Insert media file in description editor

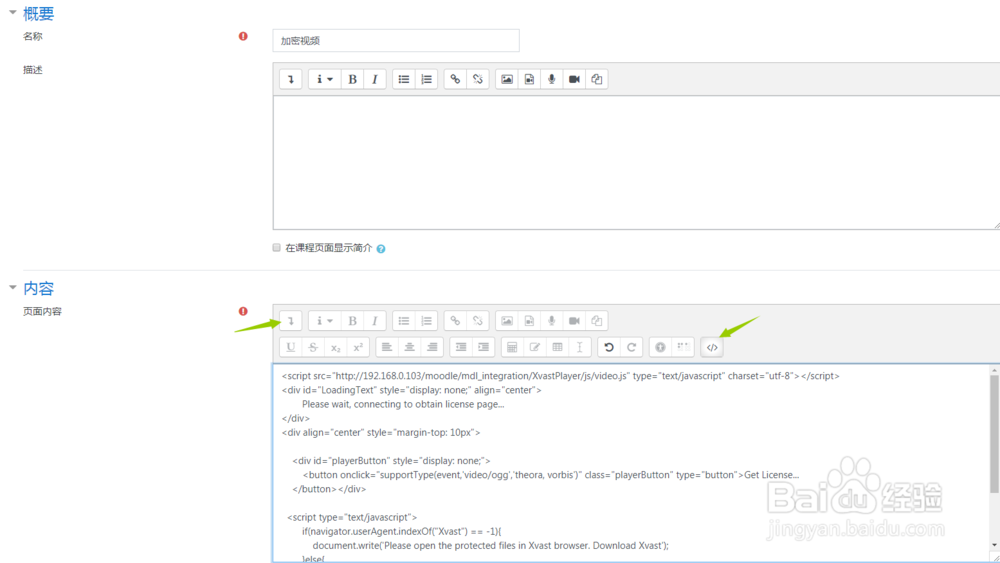click(x=529, y=79)
